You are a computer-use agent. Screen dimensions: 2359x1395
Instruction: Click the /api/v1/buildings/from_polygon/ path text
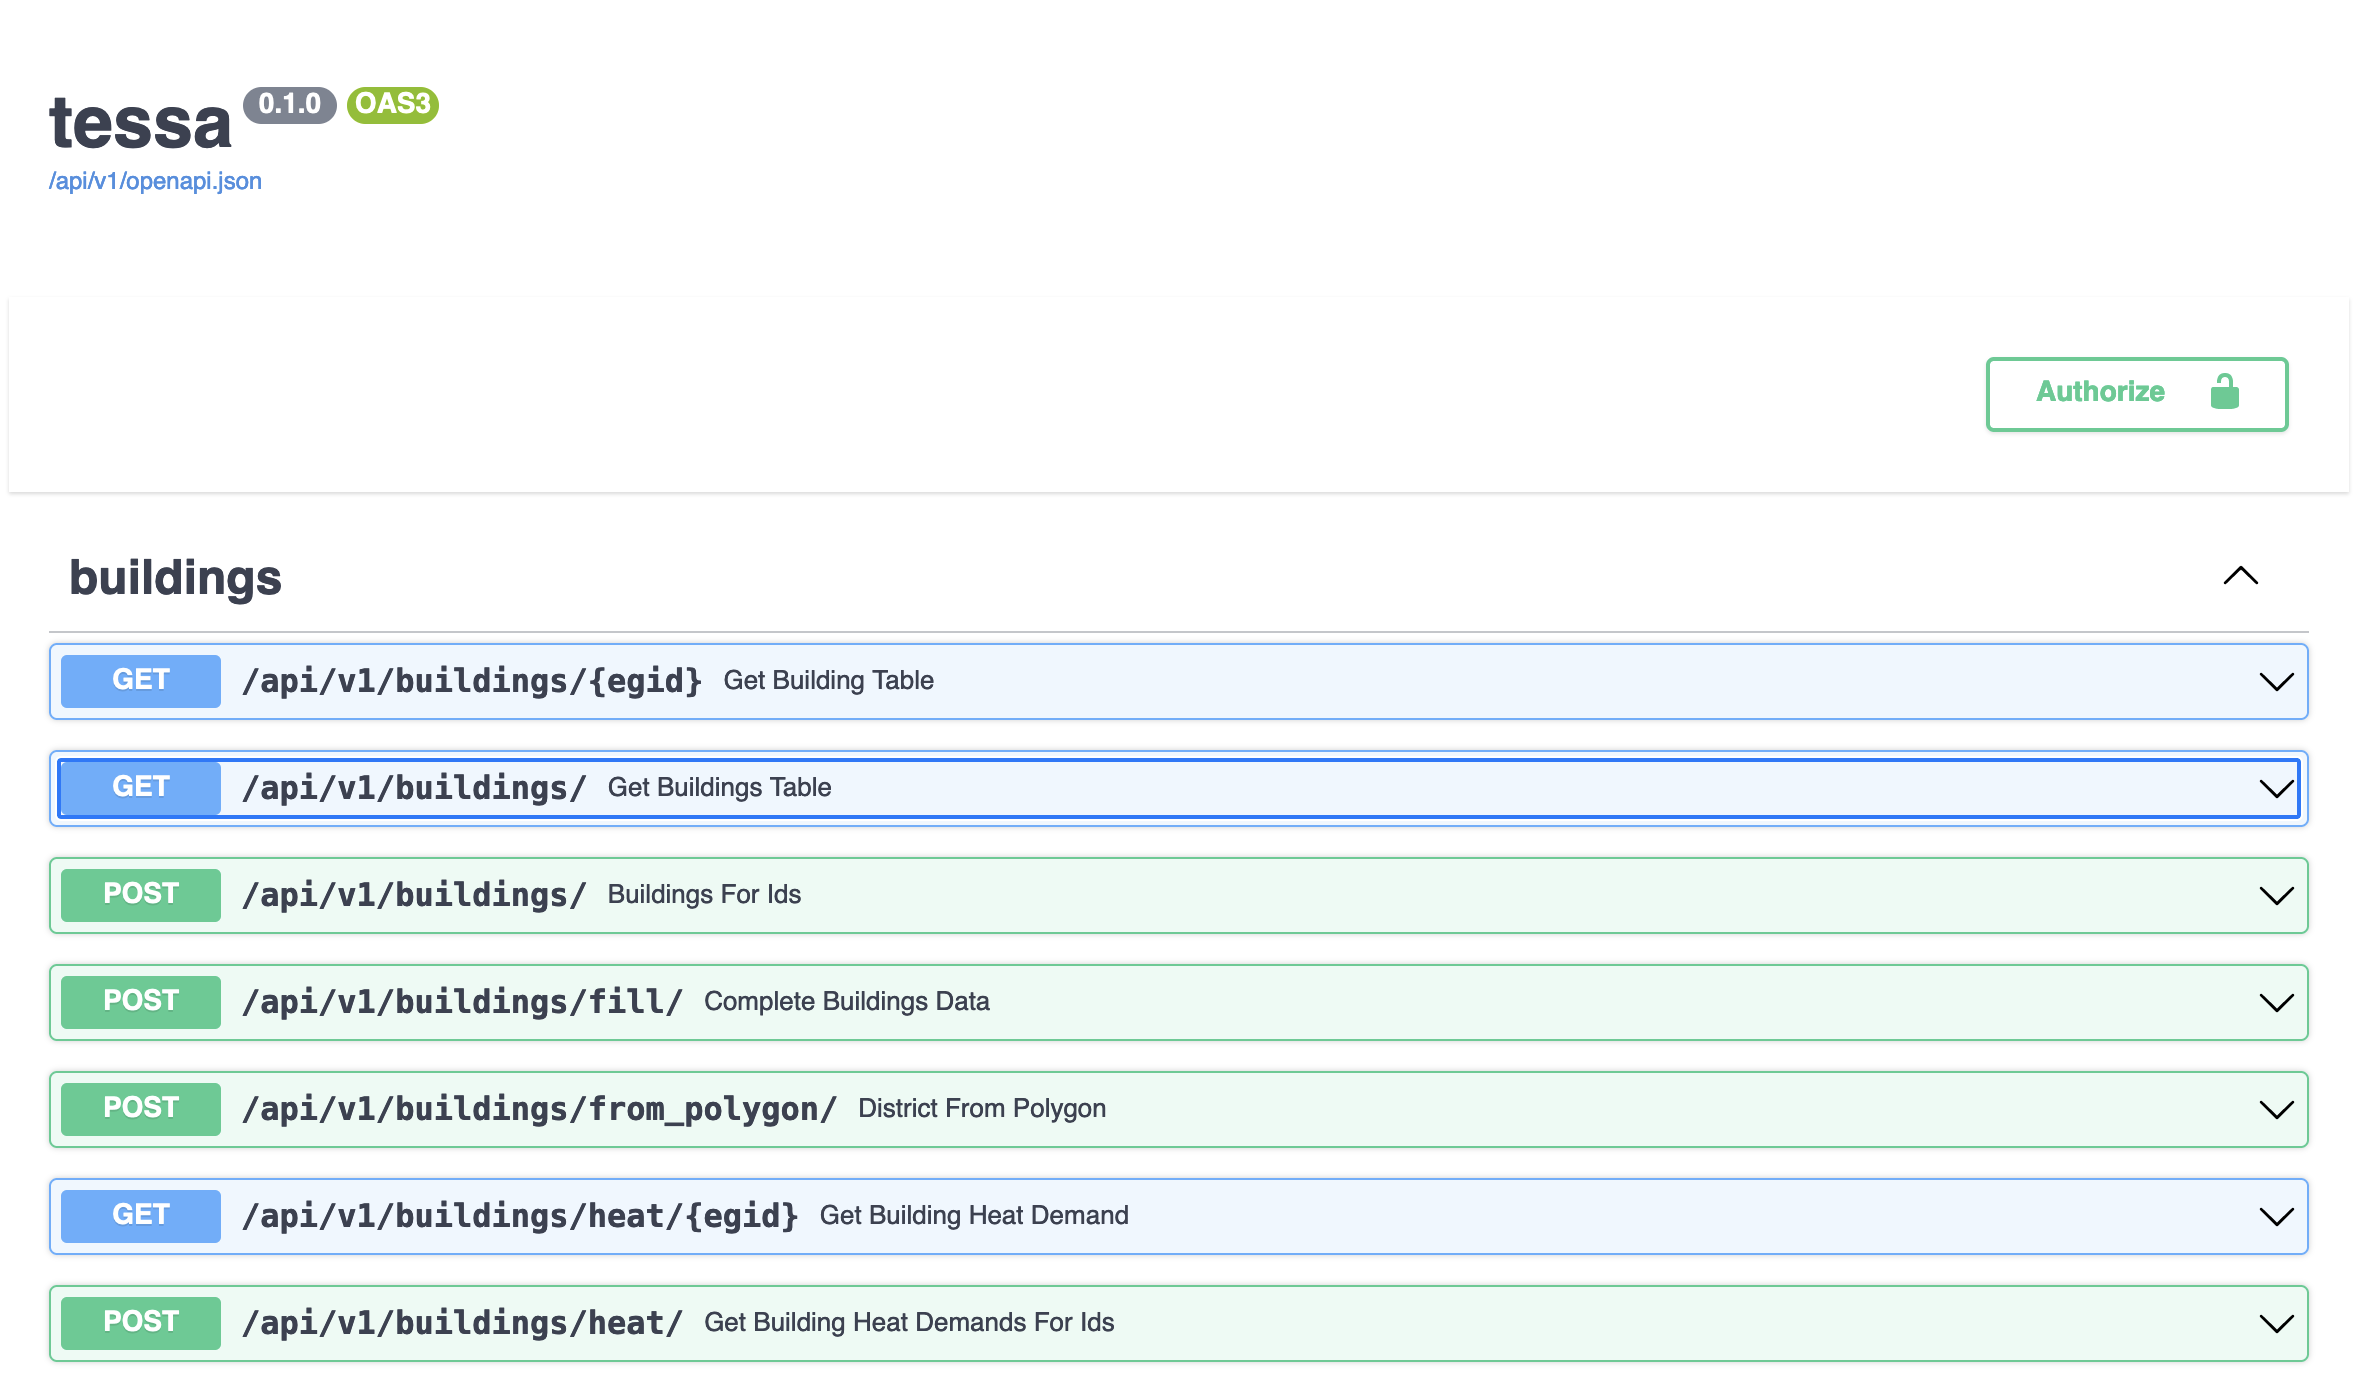tap(539, 1109)
